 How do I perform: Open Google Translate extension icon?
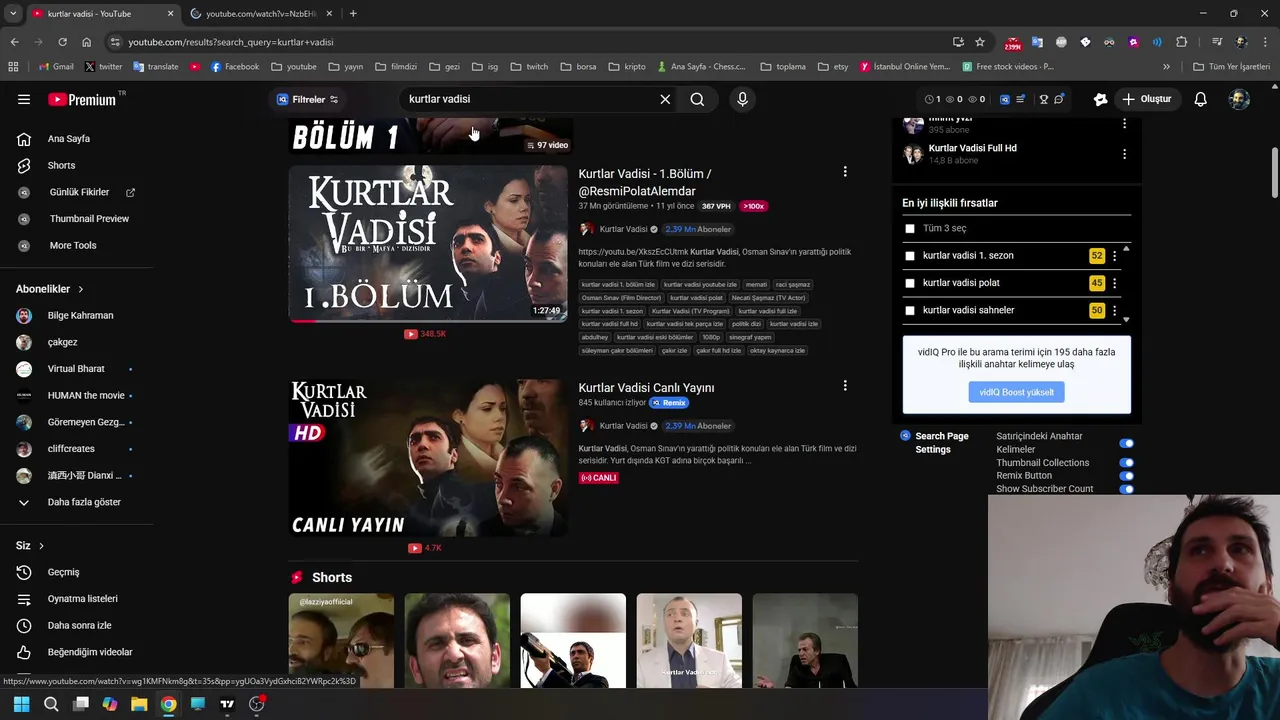click(1037, 42)
